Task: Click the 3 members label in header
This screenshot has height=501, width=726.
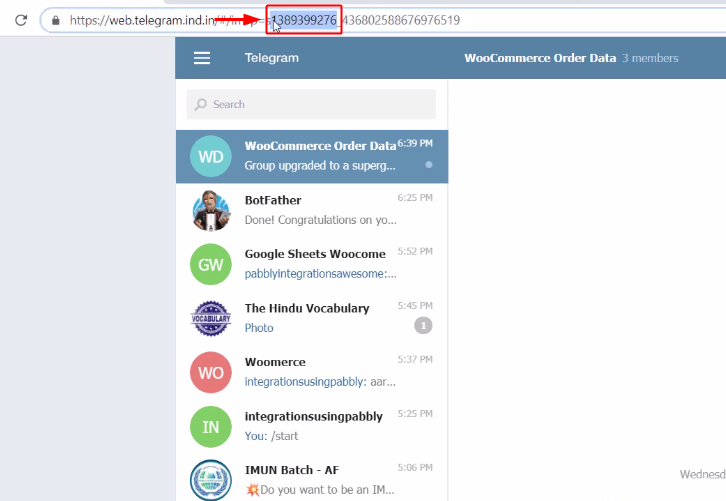Action: tap(651, 58)
